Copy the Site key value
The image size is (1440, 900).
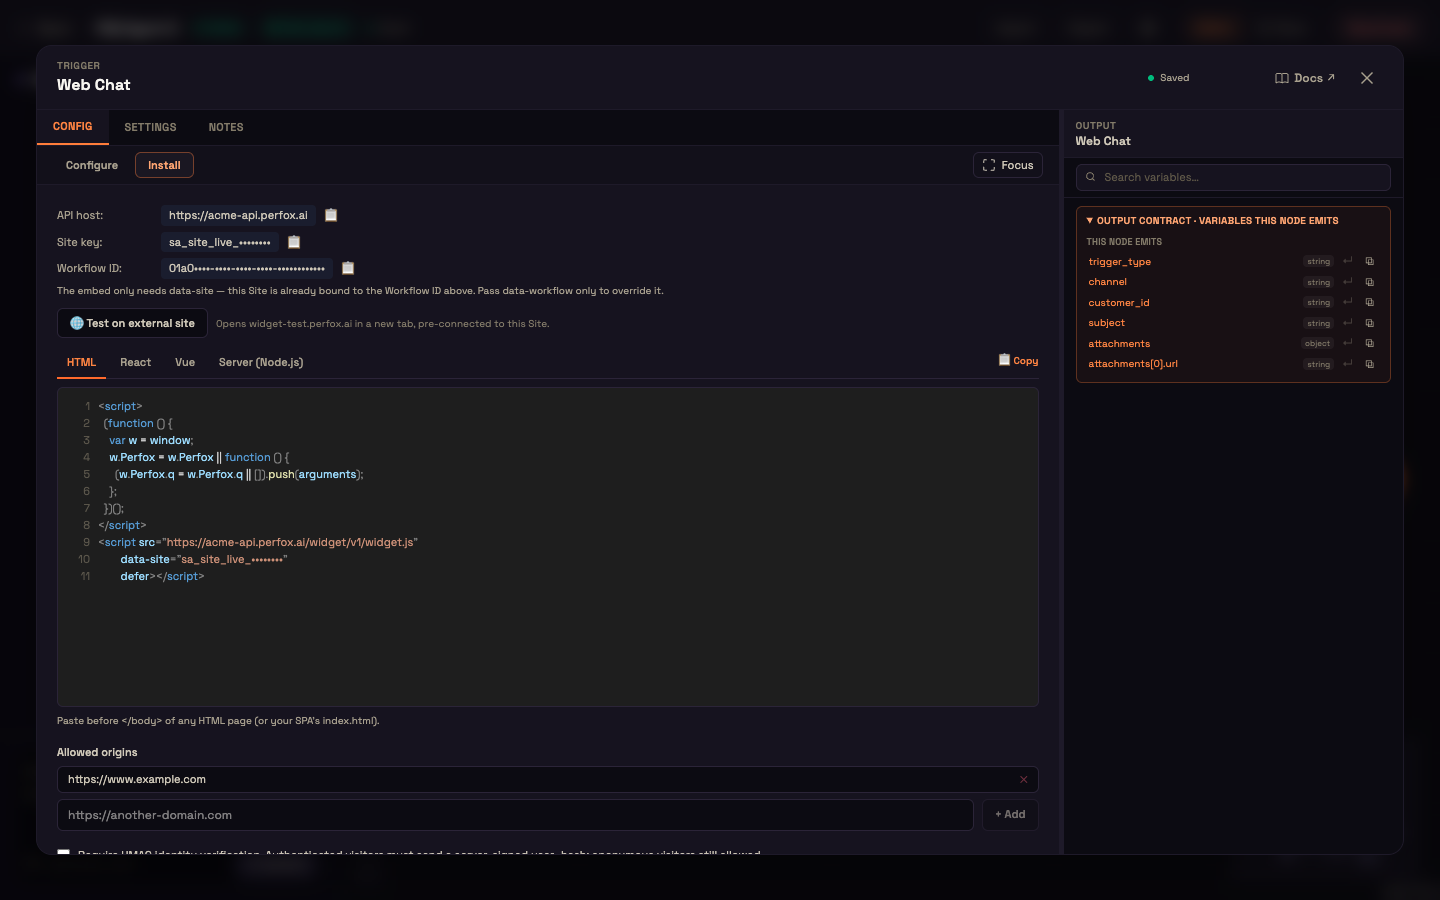(294, 242)
